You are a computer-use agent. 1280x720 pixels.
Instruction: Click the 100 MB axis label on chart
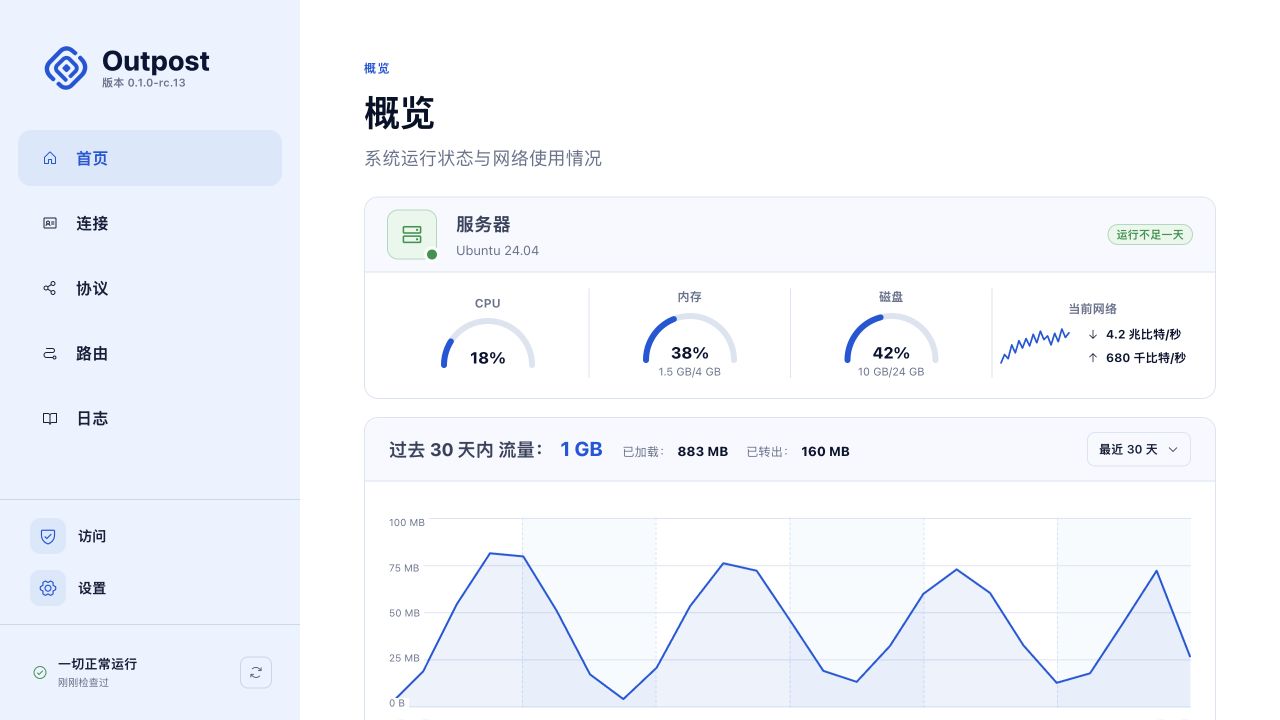(x=407, y=522)
